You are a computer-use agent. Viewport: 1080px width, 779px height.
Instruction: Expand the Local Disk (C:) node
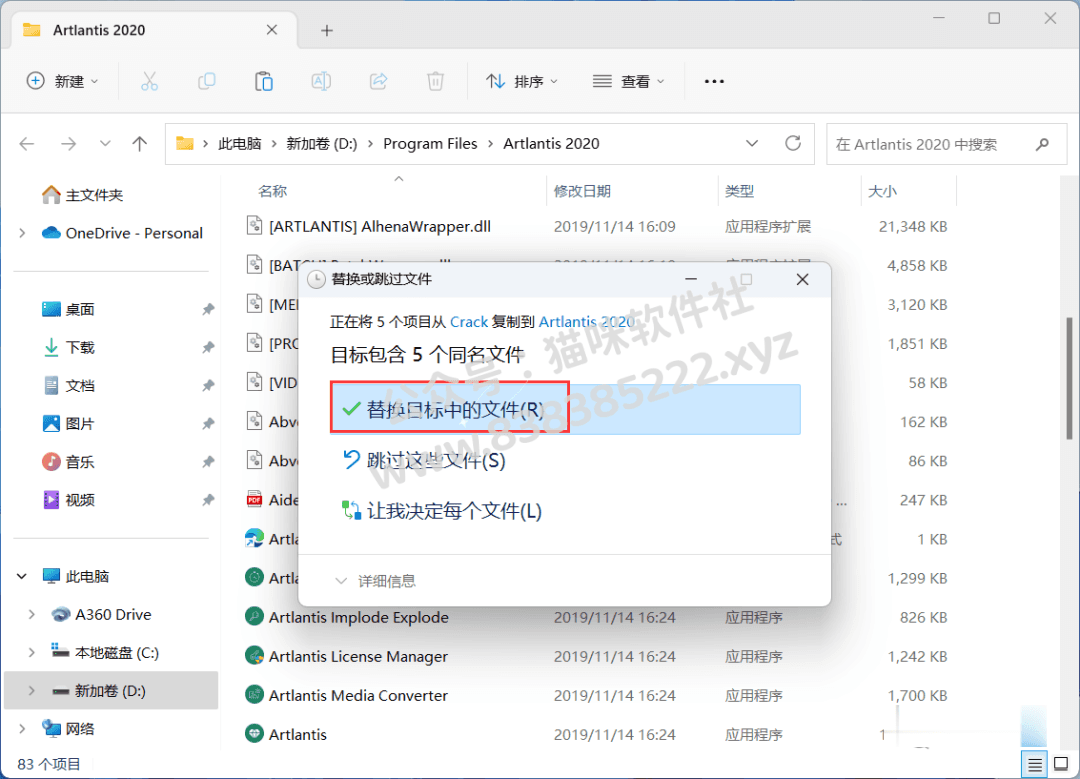(32, 652)
